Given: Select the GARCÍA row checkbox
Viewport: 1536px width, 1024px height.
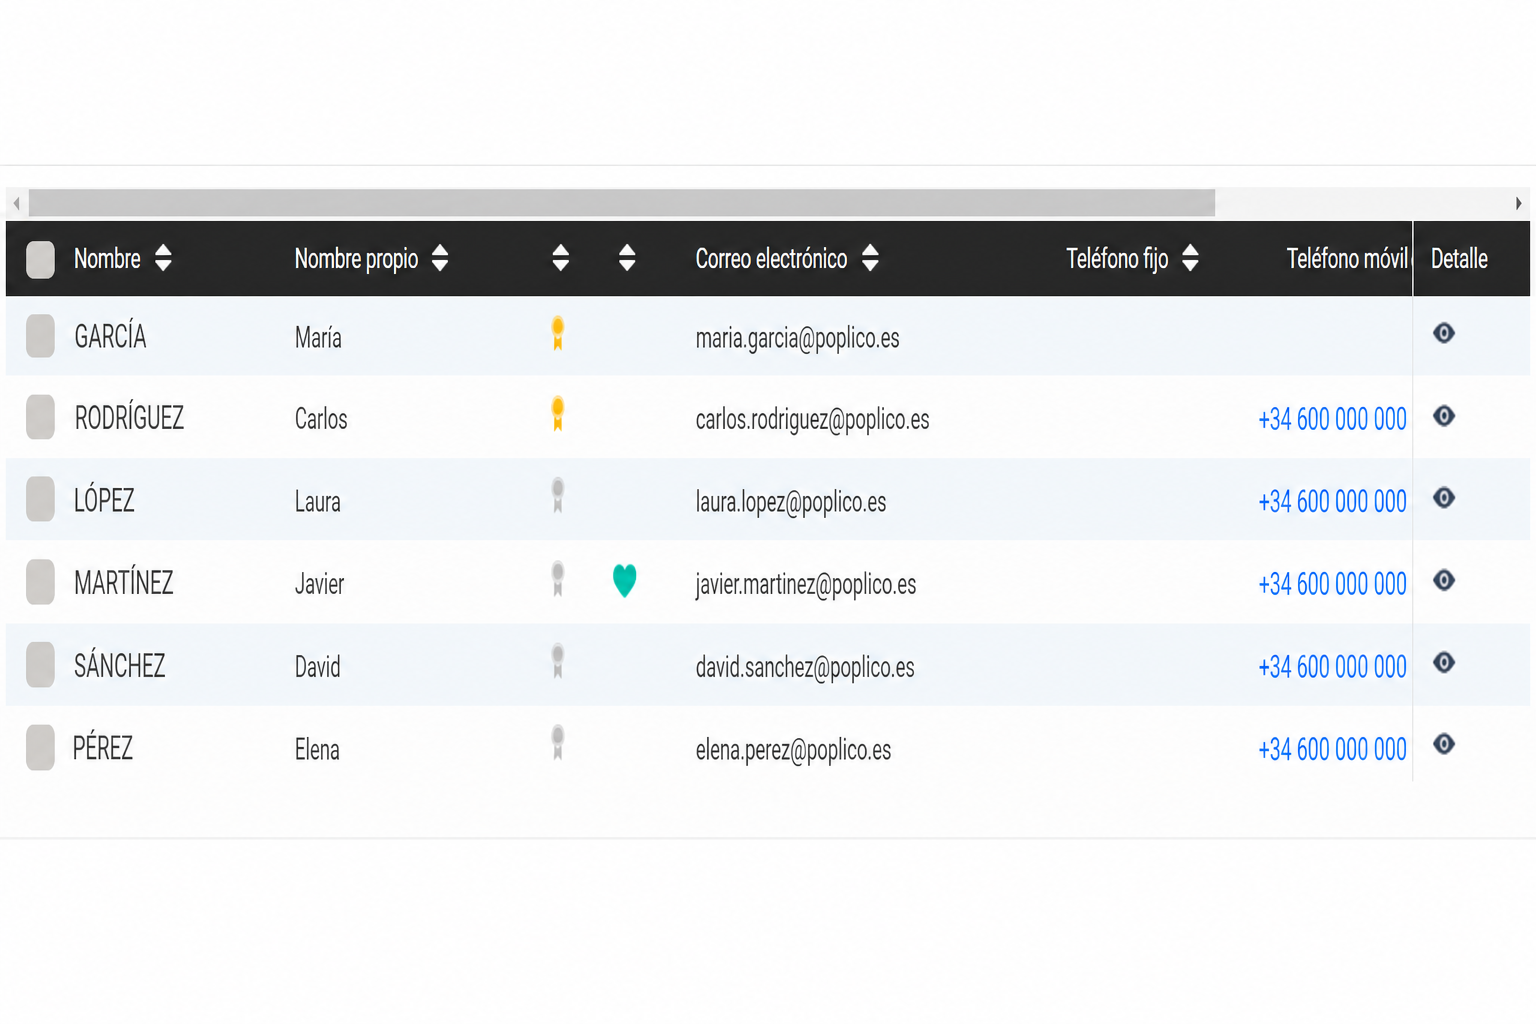Looking at the screenshot, I should [40, 336].
